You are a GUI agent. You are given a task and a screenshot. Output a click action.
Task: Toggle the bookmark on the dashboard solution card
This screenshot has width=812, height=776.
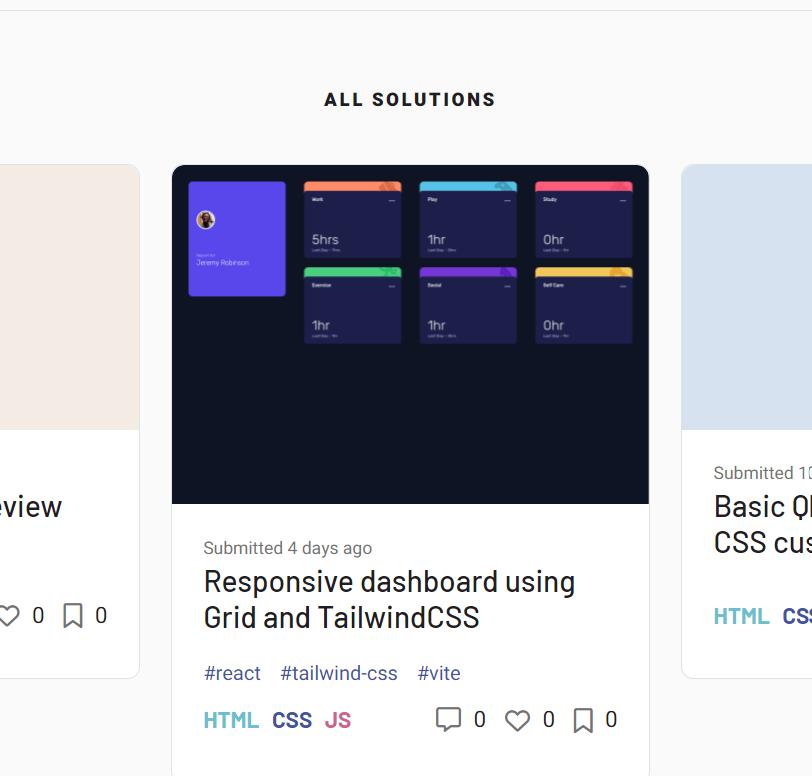[x=582, y=719]
